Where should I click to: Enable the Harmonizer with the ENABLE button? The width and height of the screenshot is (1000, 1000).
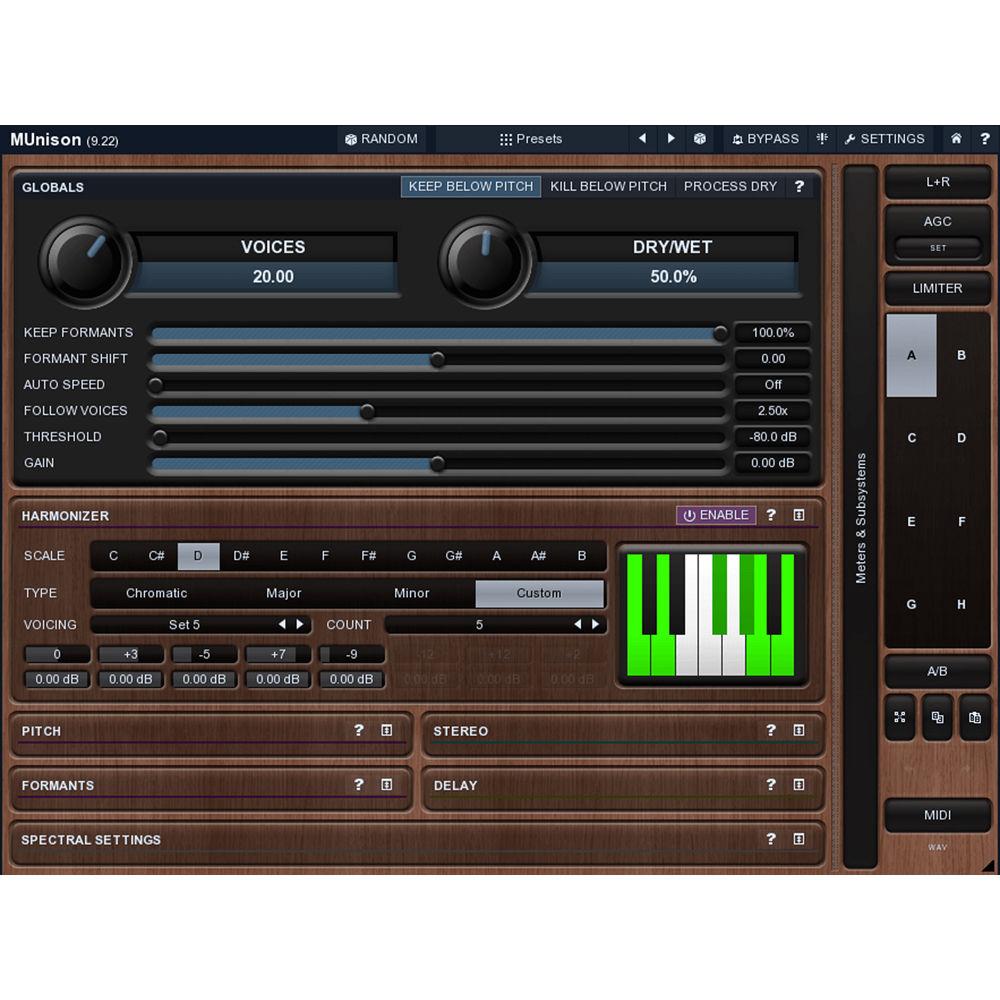[715, 515]
